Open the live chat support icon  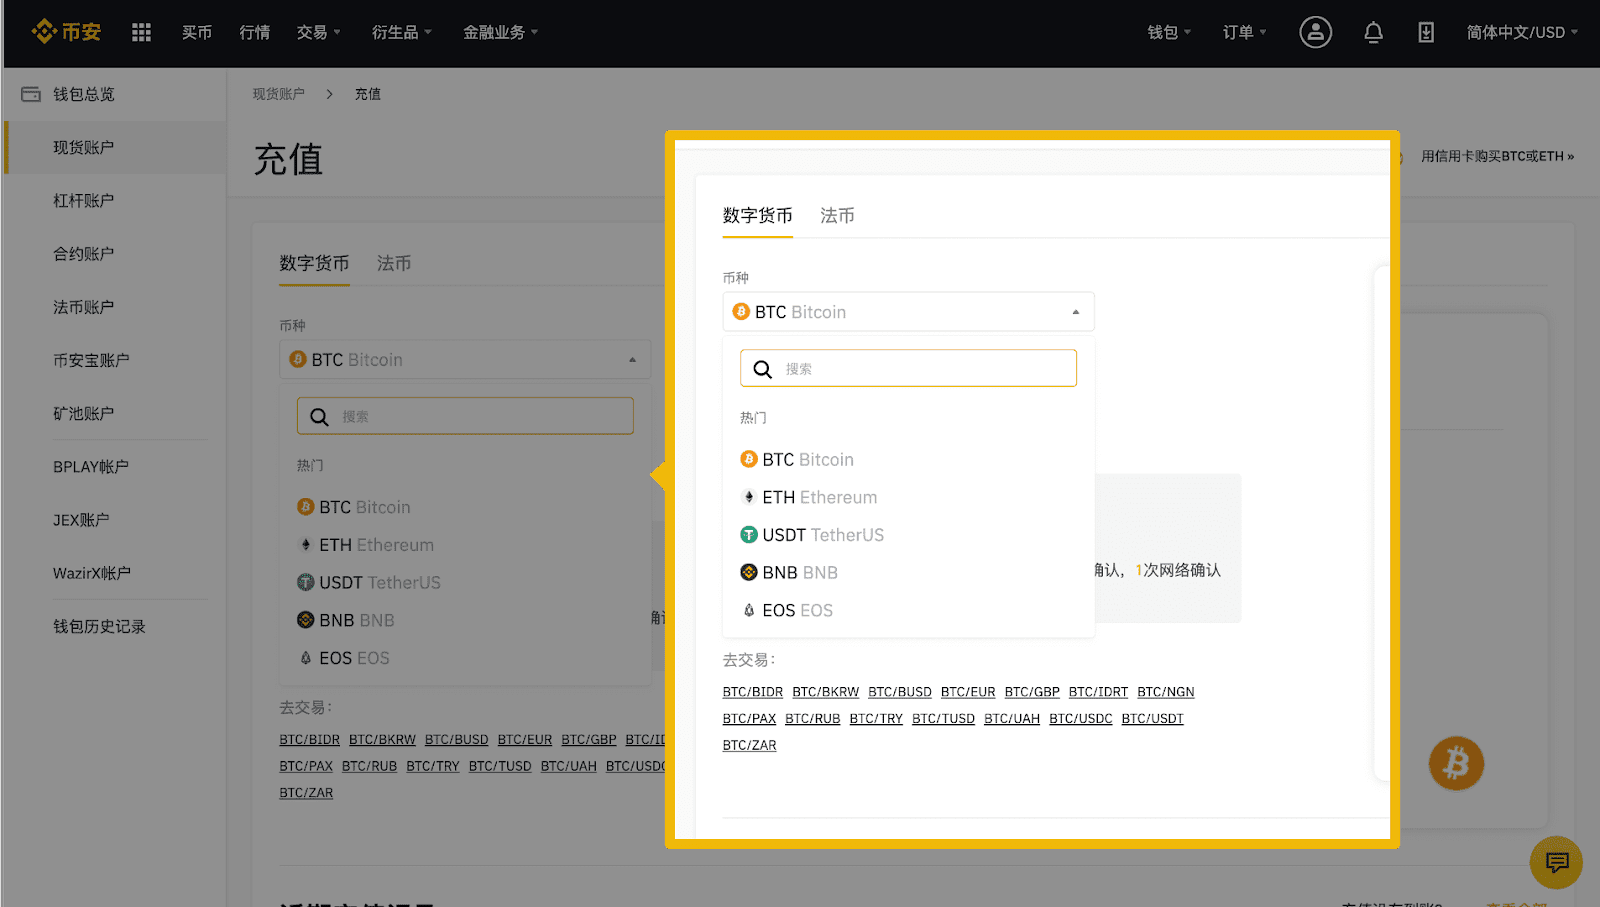[x=1556, y=862]
